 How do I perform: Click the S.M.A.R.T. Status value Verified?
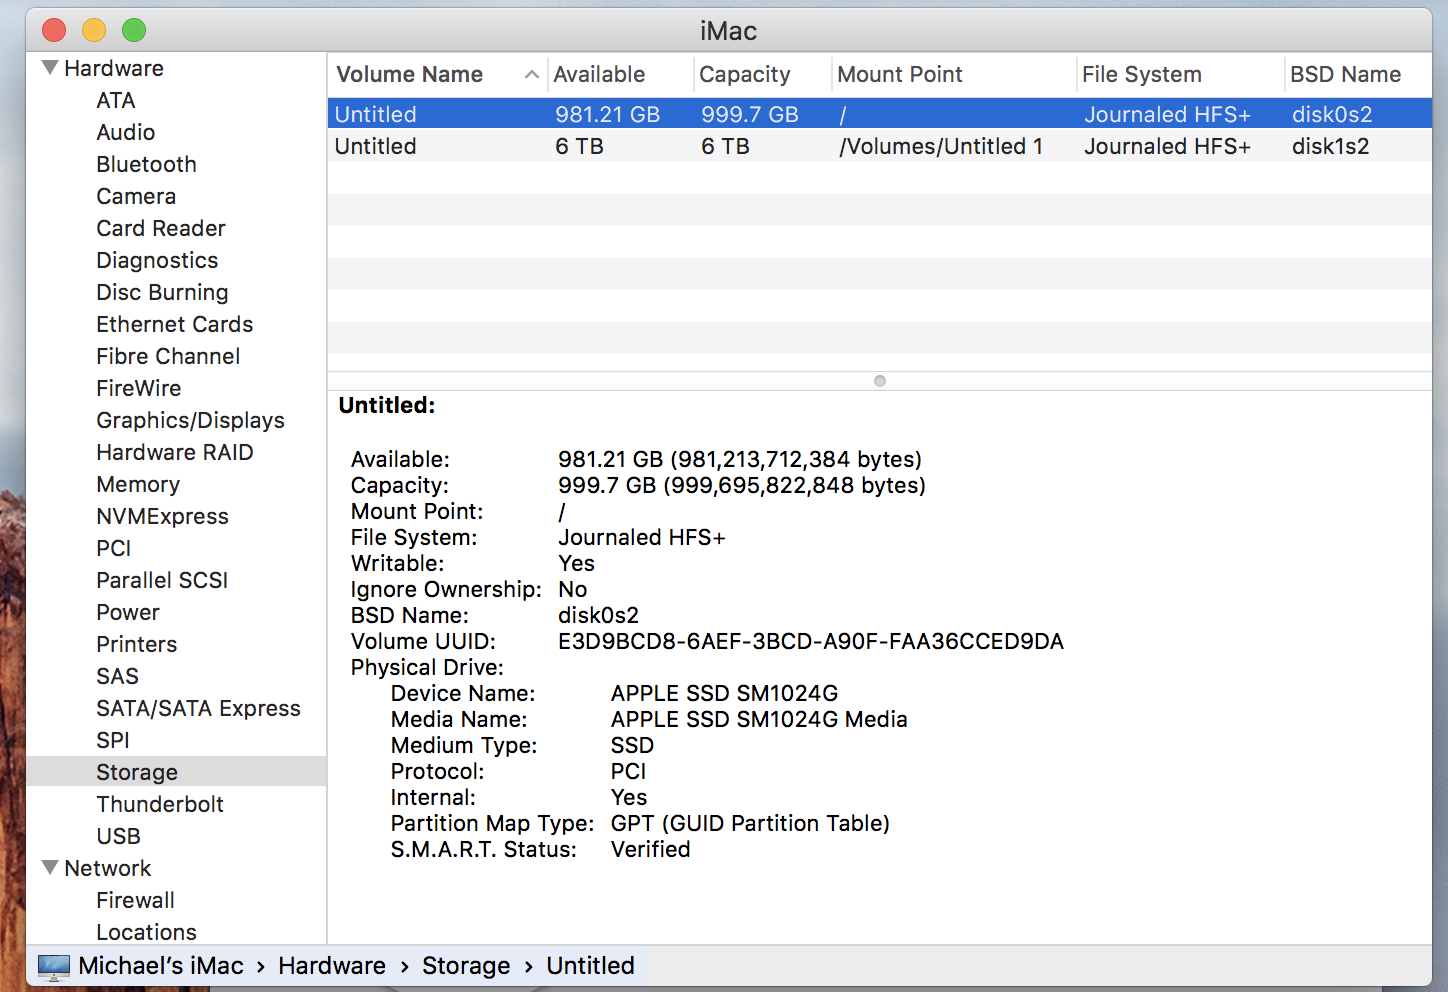click(x=651, y=849)
